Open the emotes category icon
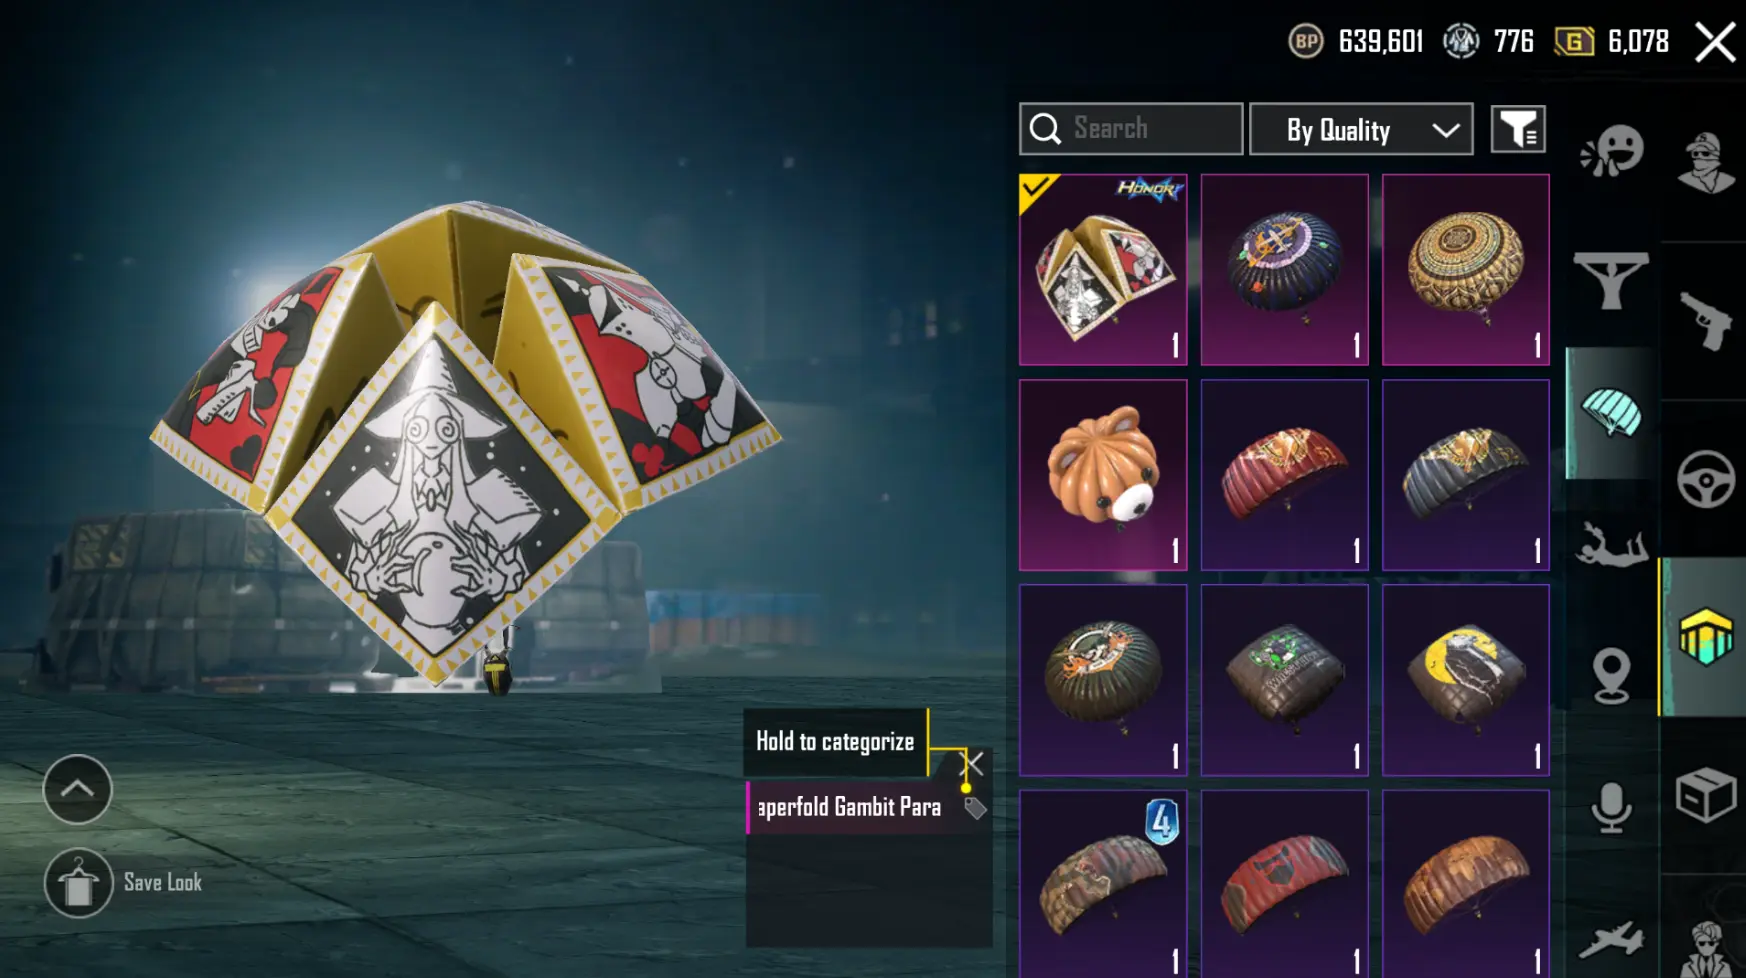 pyautogui.click(x=1611, y=152)
